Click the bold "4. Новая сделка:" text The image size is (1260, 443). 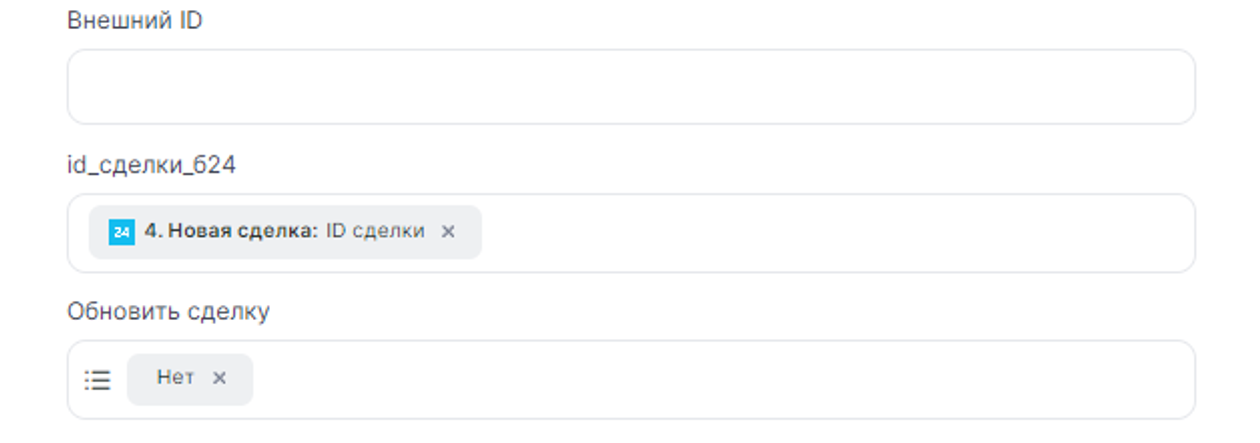pyautogui.click(x=231, y=232)
